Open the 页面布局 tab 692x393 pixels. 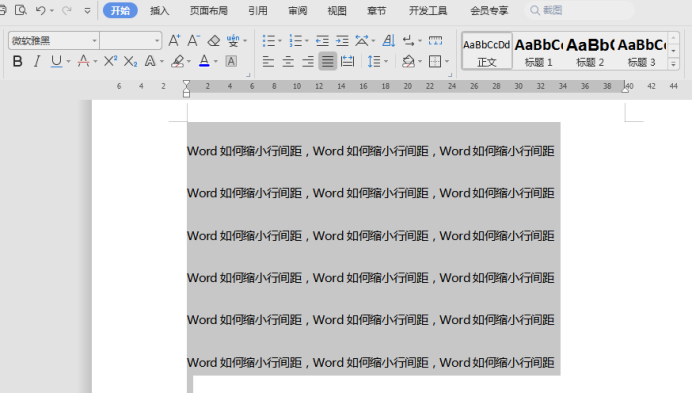[209, 10]
